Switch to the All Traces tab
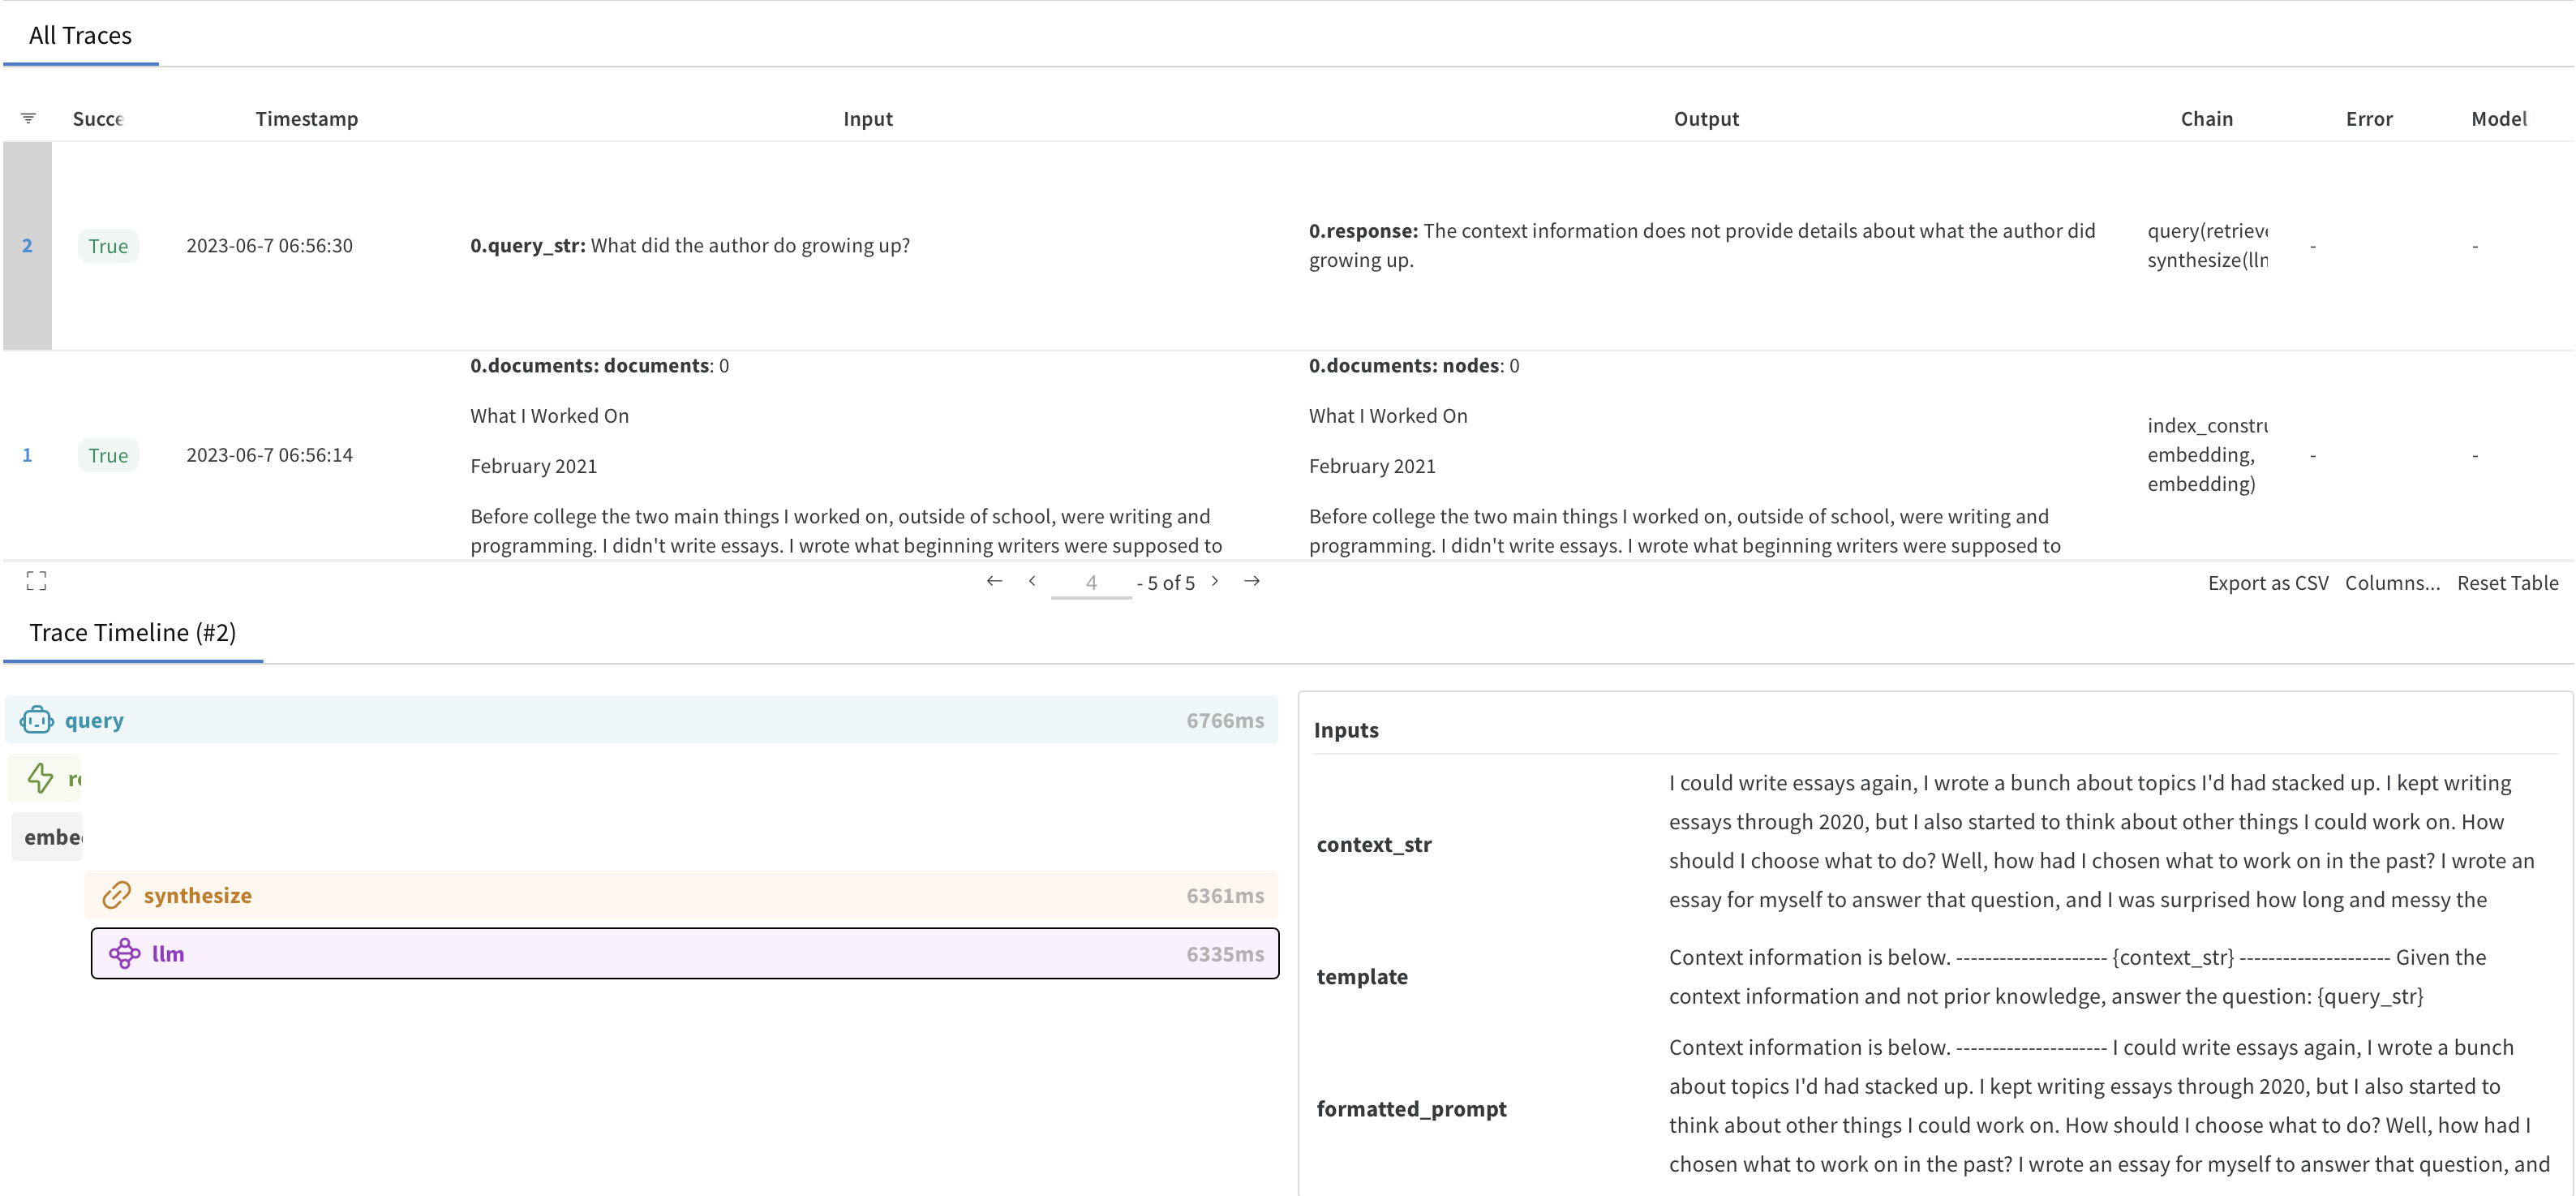 80,36
